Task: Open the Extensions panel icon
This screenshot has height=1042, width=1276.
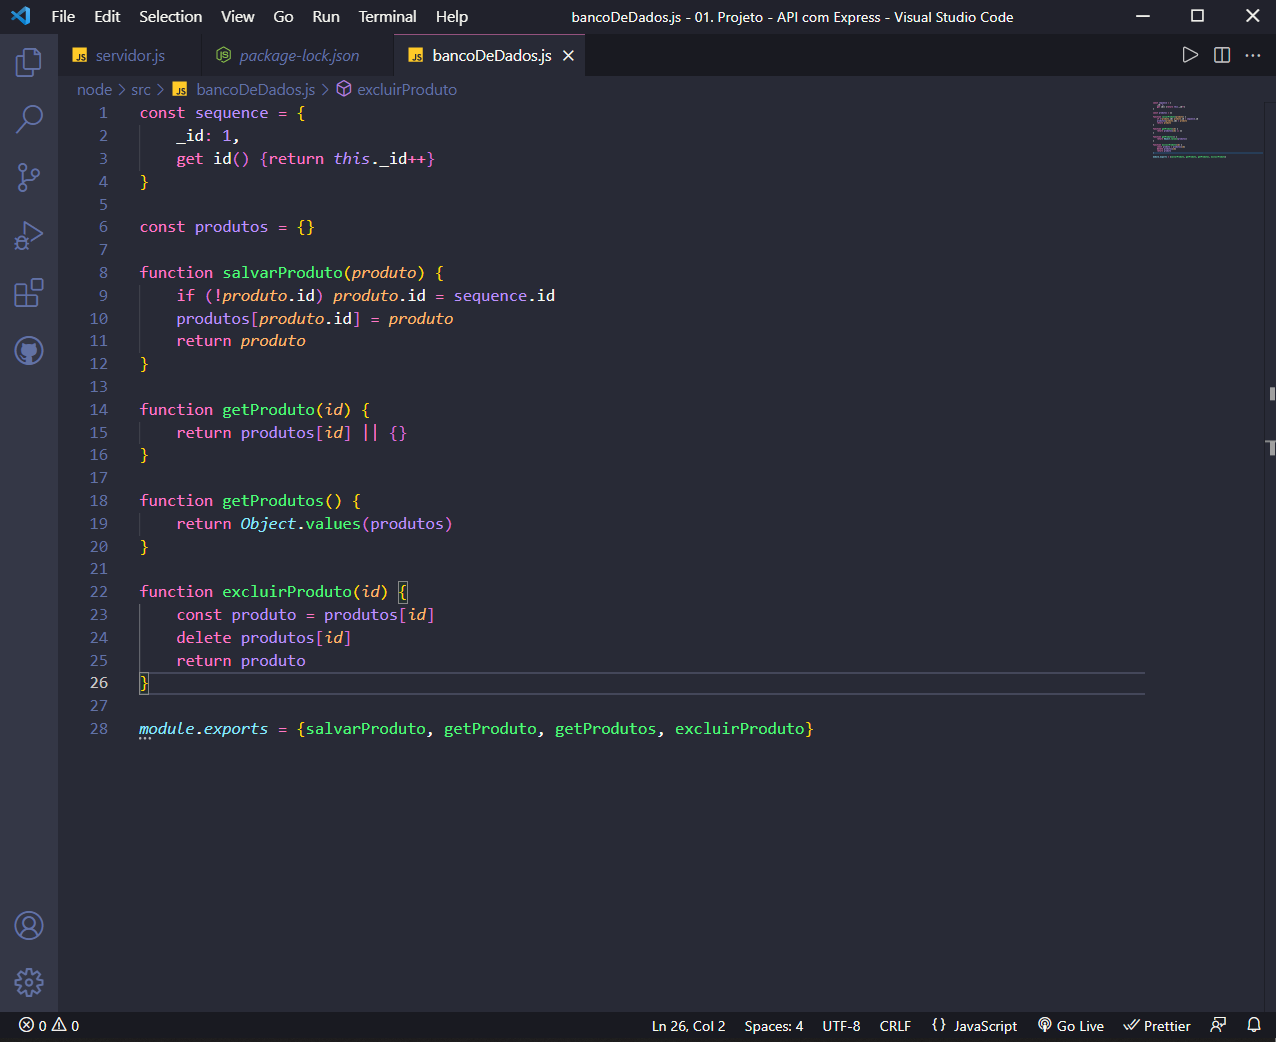Action: [29, 293]
